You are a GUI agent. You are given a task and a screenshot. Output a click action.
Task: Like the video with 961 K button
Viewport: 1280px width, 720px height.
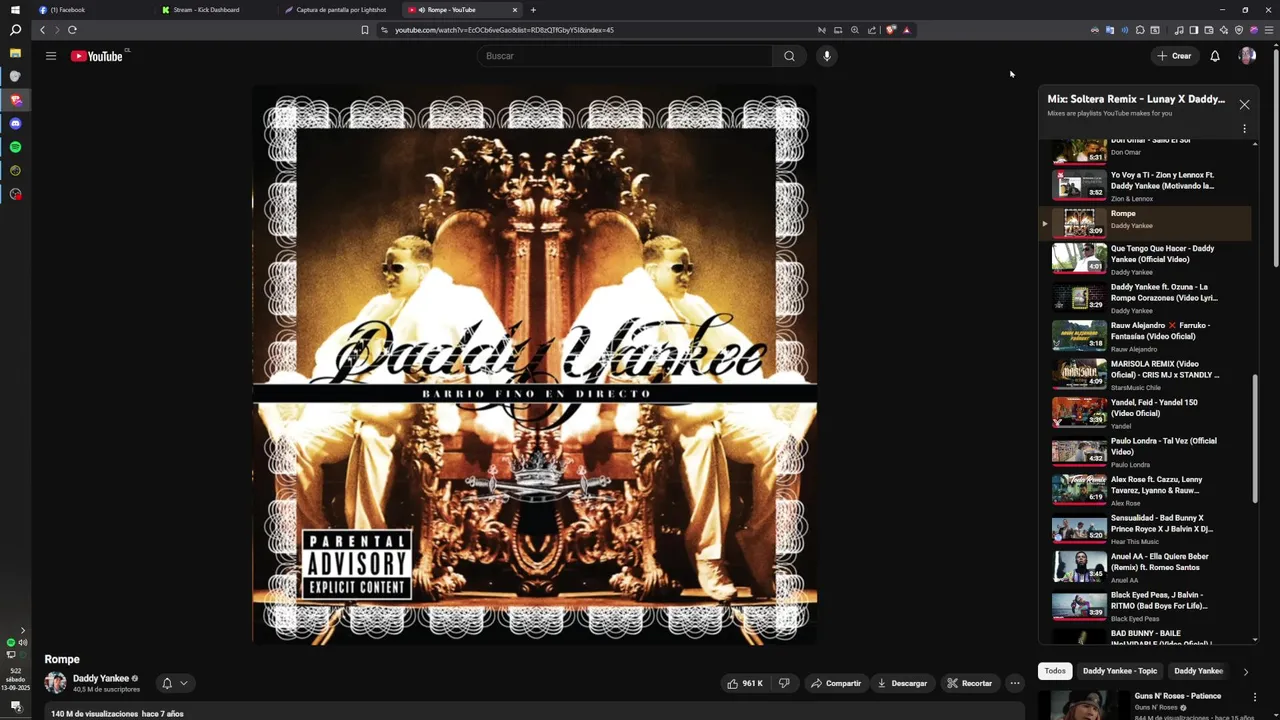745,683
